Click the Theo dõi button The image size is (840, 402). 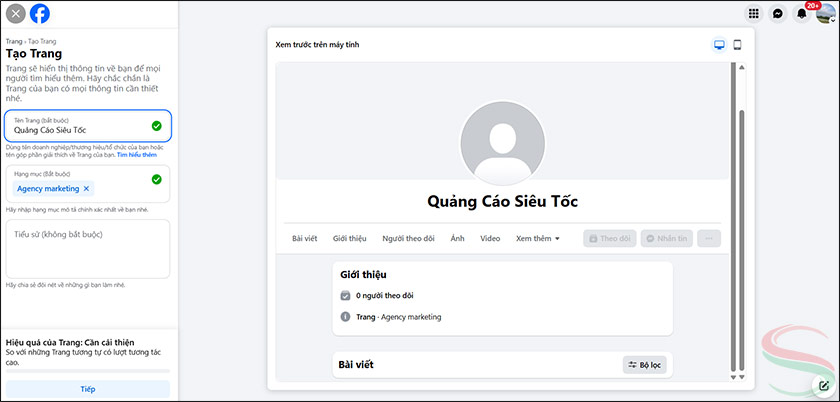(x=610, y=239)
